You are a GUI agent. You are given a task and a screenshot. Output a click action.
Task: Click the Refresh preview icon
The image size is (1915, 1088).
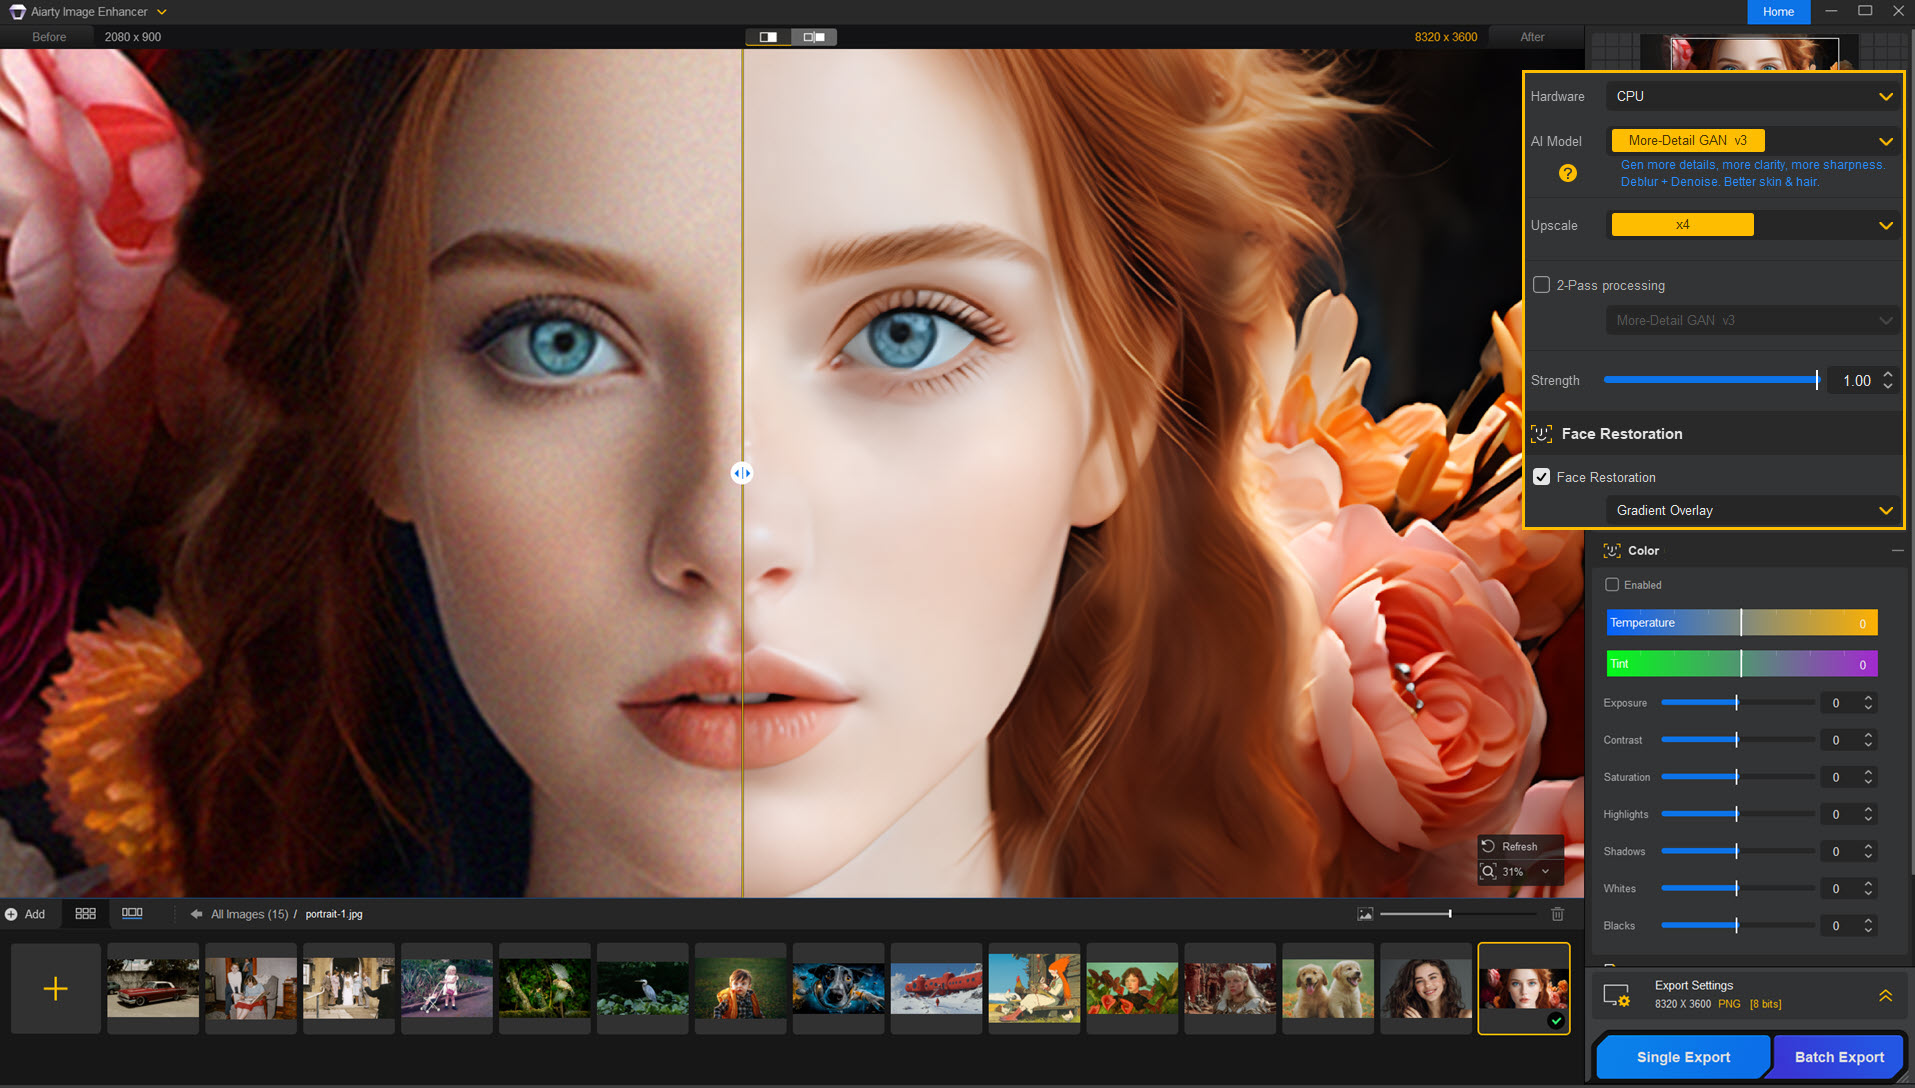(x=1489, y=846)
